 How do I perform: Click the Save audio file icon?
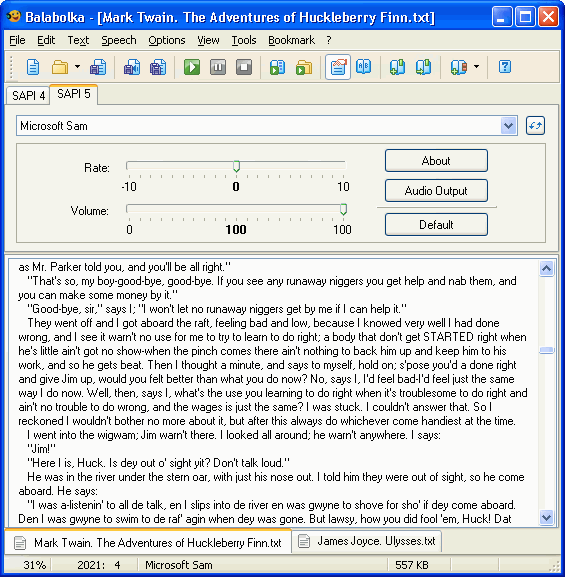(131, 67)
